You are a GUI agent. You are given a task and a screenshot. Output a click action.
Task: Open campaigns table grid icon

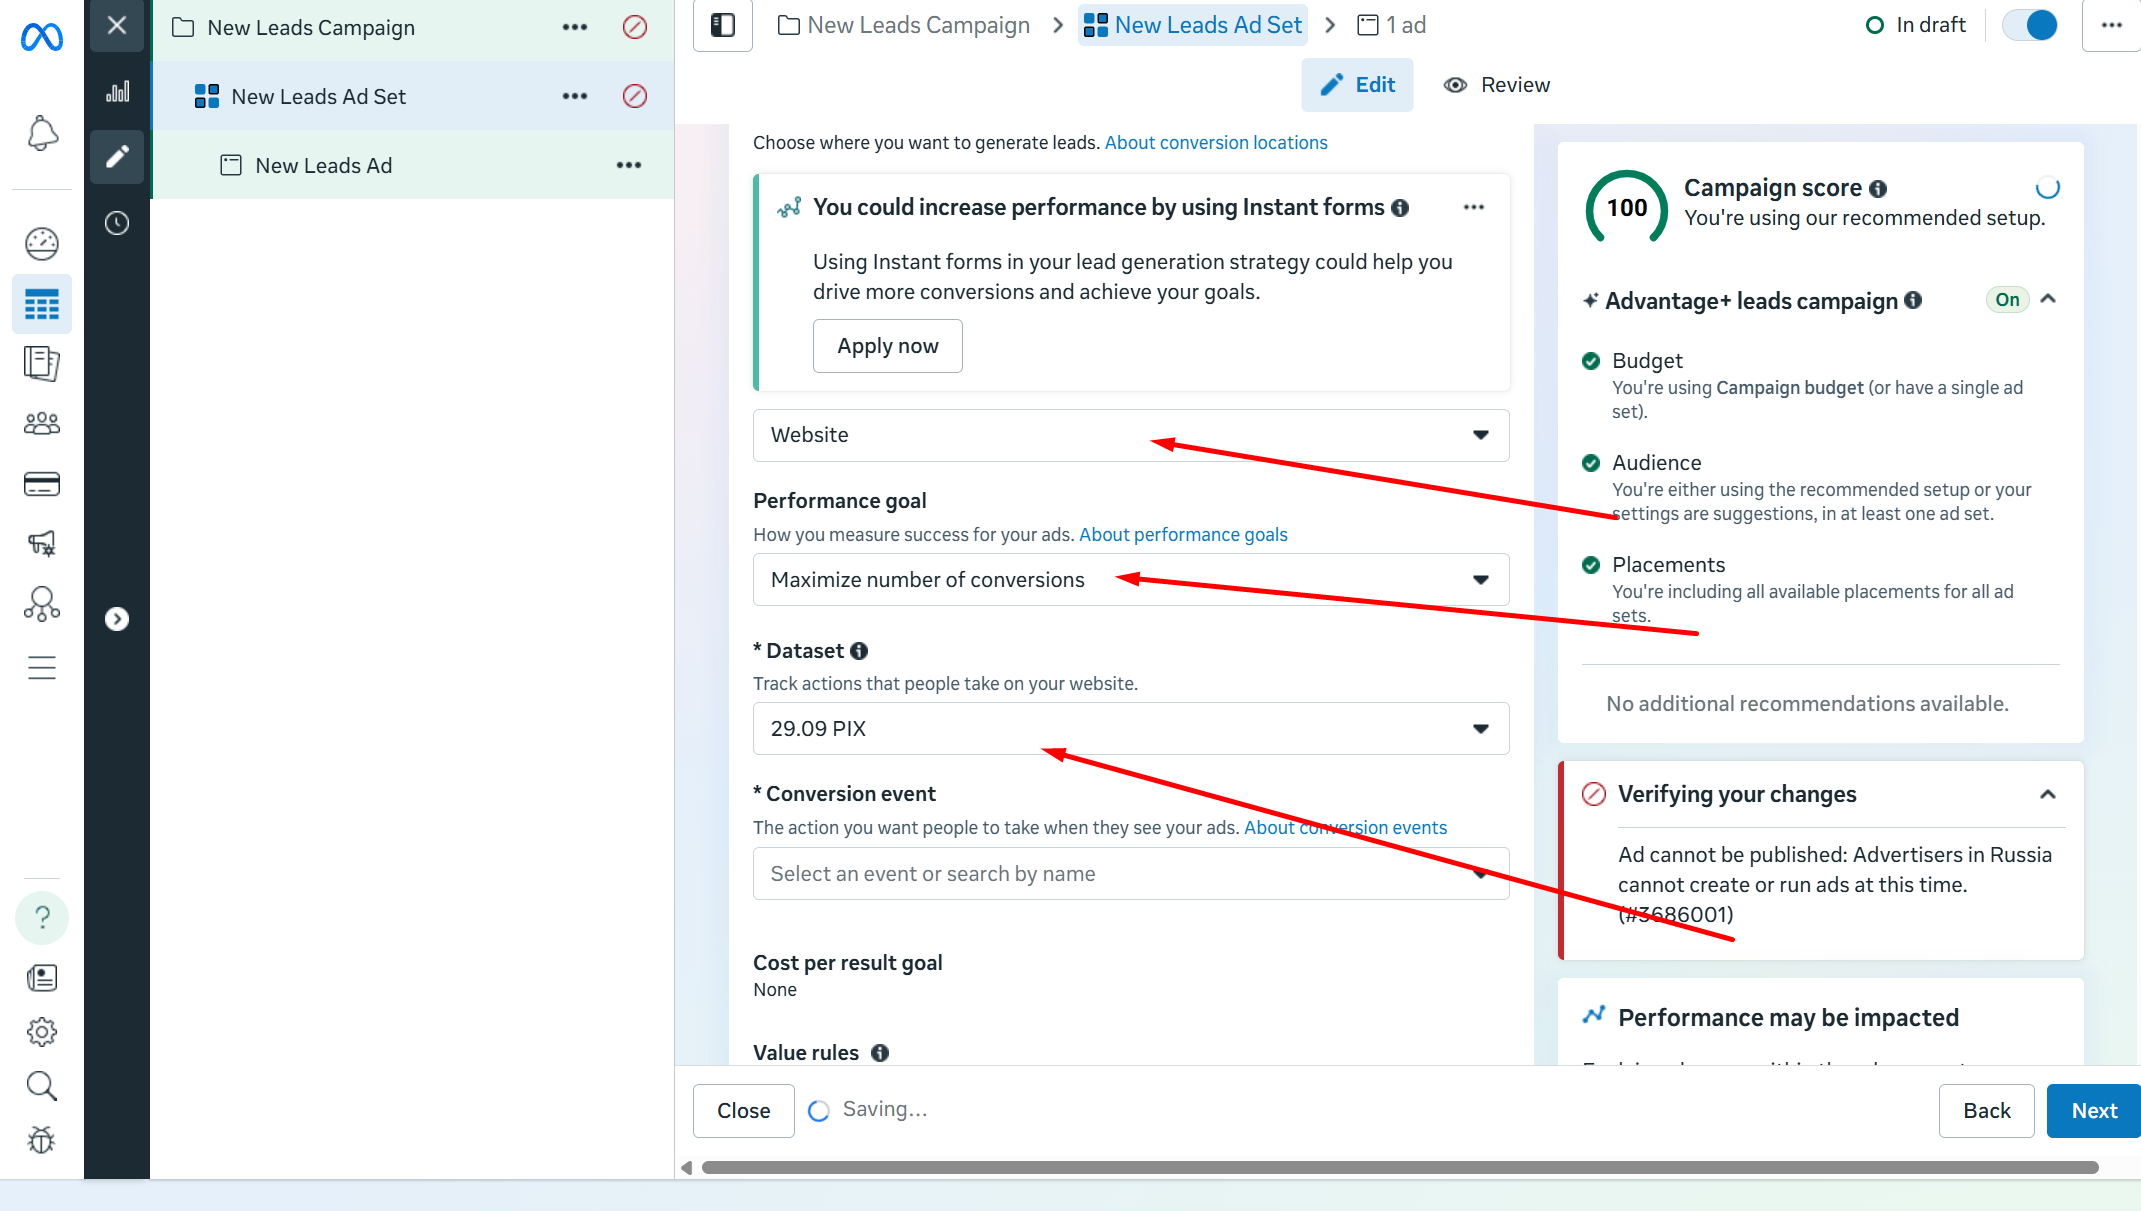pos(42,304)
